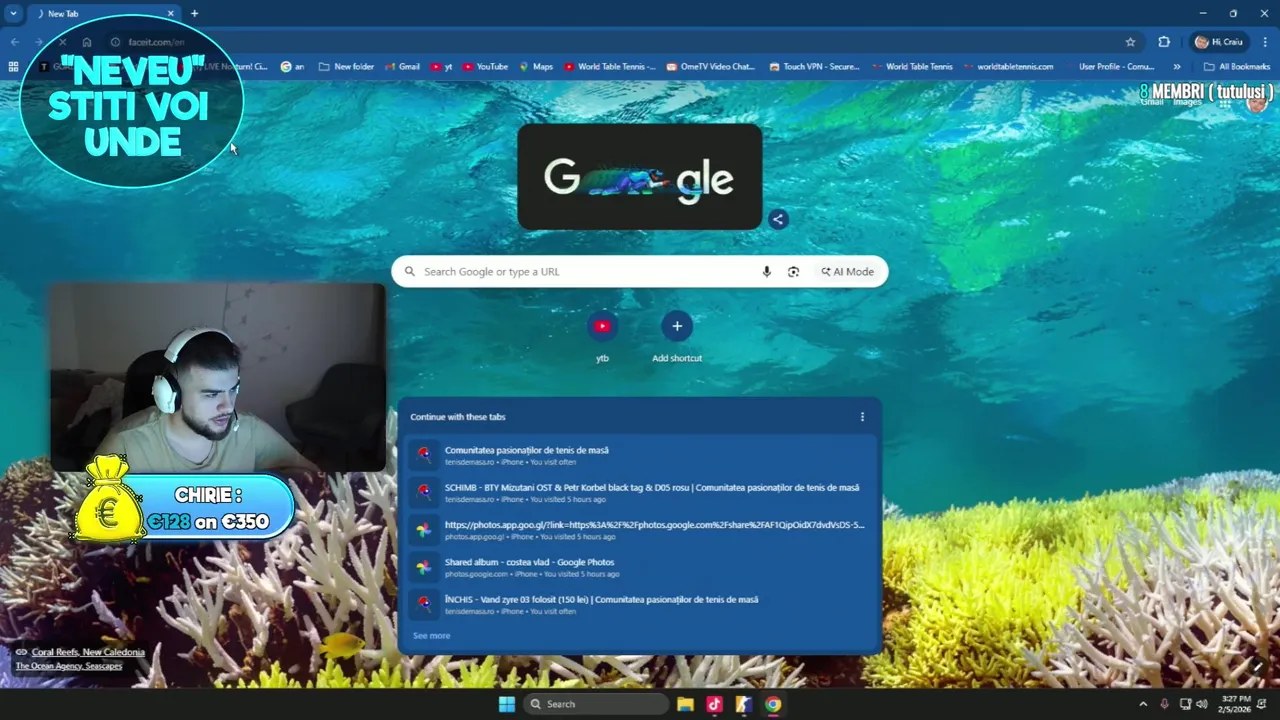Viewport: 1280px width, 720px height.
Task: Open the YouTube bookmark
Action: click(485, 67)
